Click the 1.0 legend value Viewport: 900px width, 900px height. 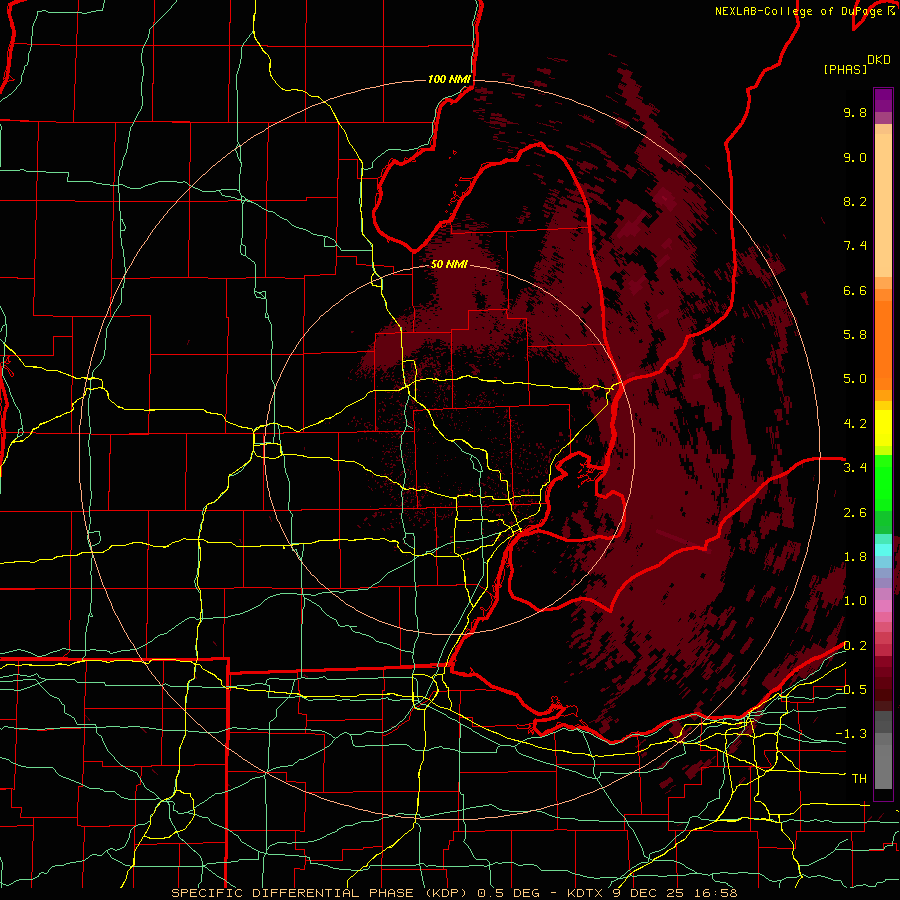[x=855, y=601]
